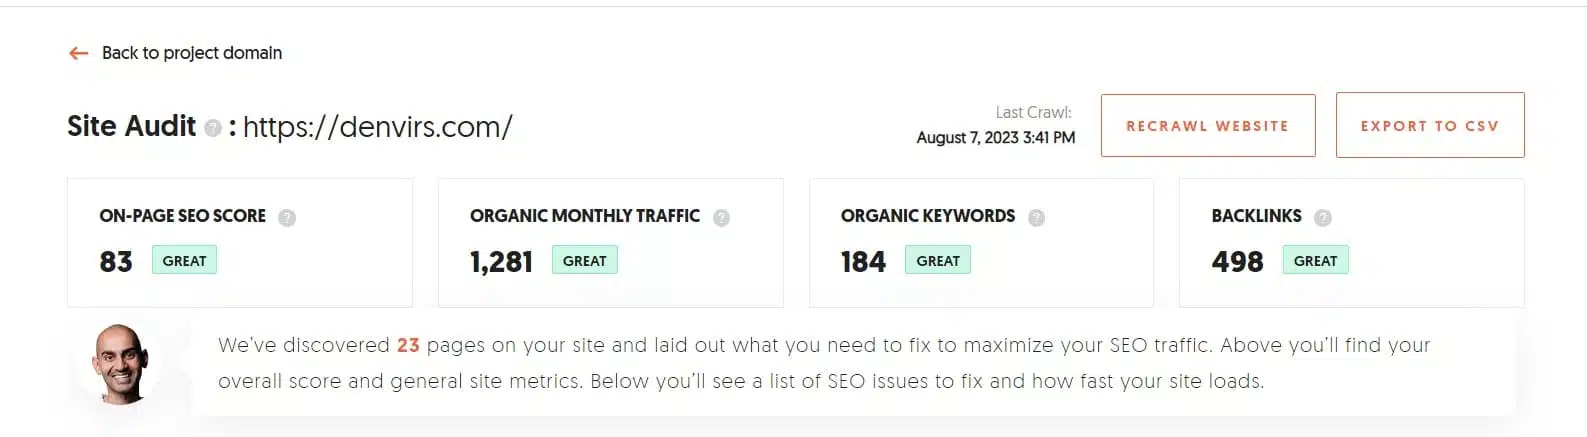The image size is (1587, 437).
Task: Select the Organic Monthly Traffic card
Action: coord(611,243)
